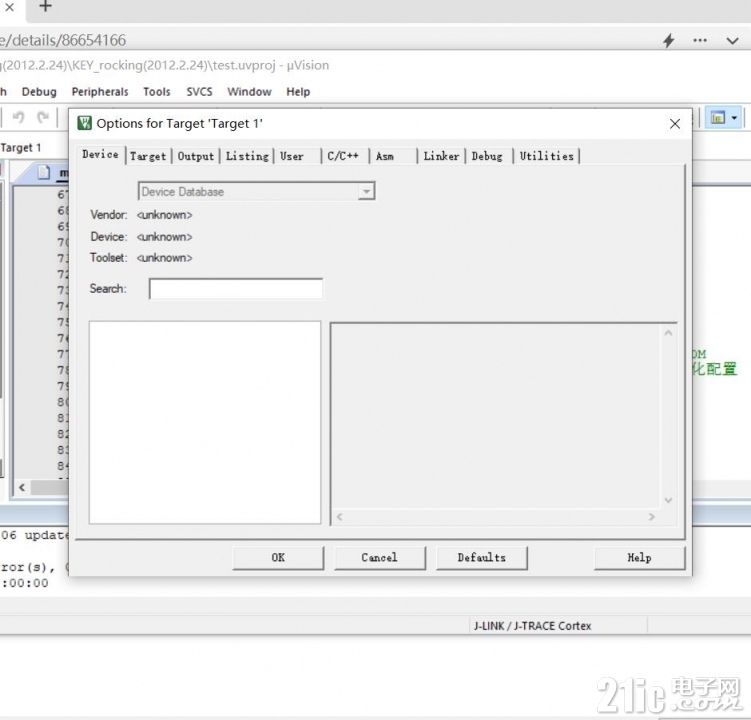Select the Listing tab
The image size is (751, 720).
[x=247, y=156]
